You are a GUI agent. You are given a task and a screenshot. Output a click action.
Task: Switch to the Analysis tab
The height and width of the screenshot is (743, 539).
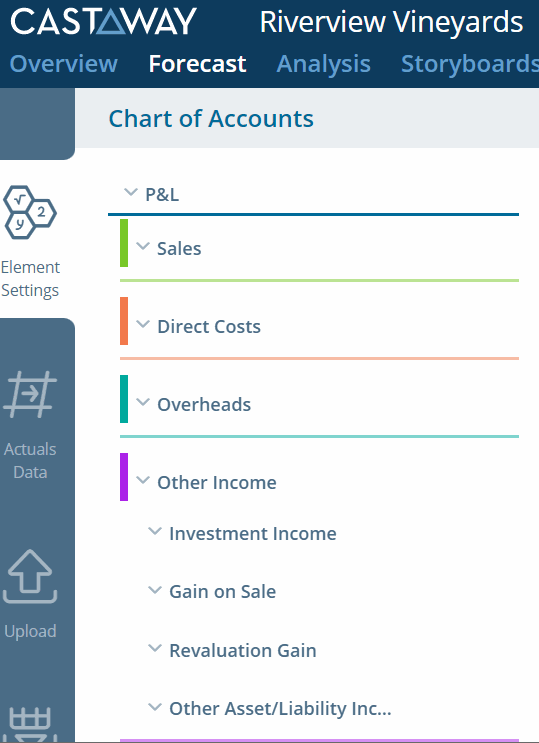point(323,63)
